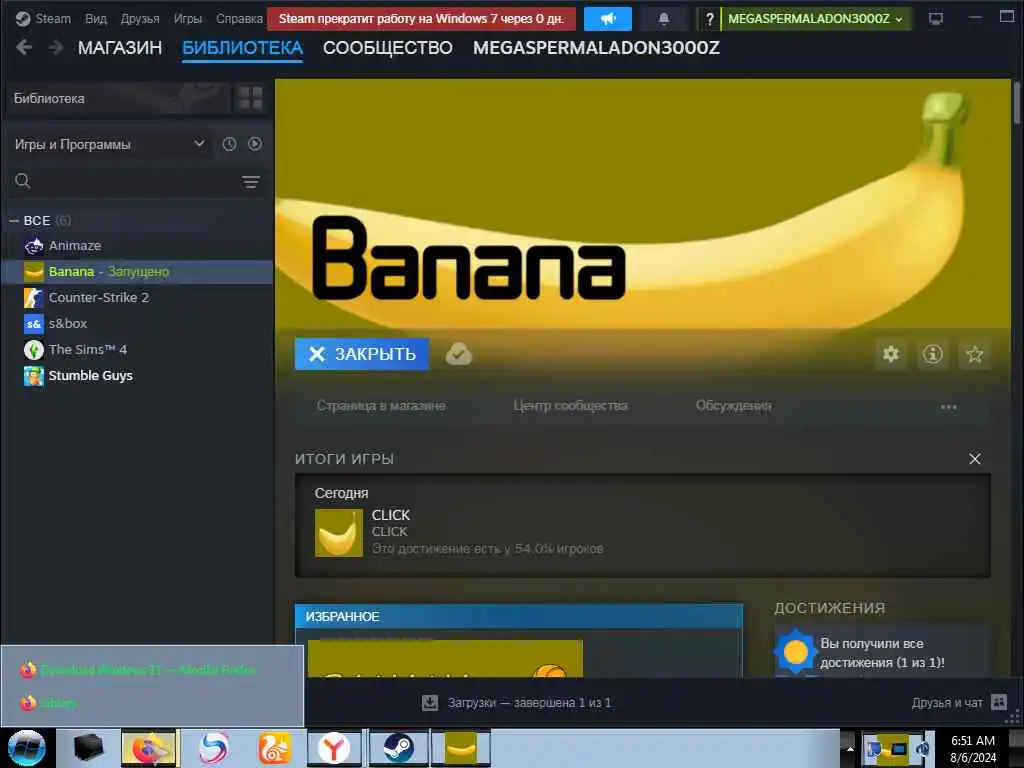Click the cloud sync status icon
The image size is (1024, 768).
tap(458, 354)
